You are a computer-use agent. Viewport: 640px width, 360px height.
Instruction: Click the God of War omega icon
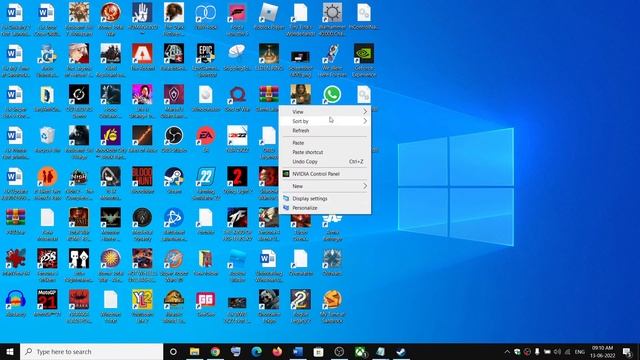coord(237,94)
